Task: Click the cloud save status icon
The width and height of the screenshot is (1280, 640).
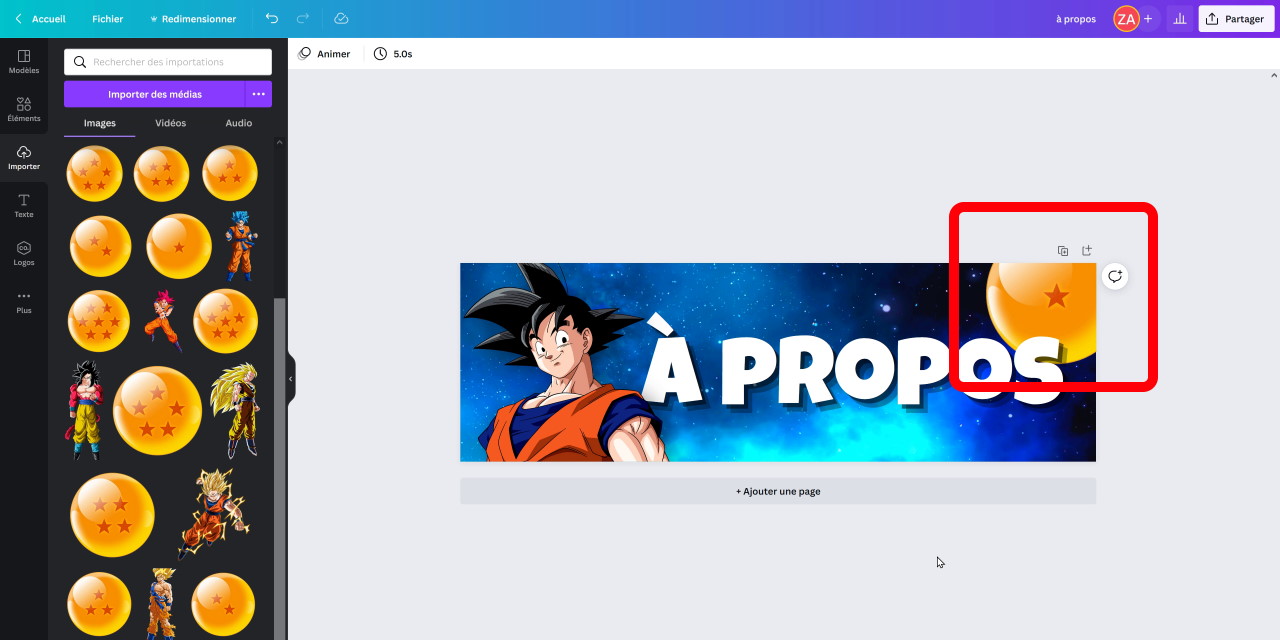Action: (x=341, y=19)
